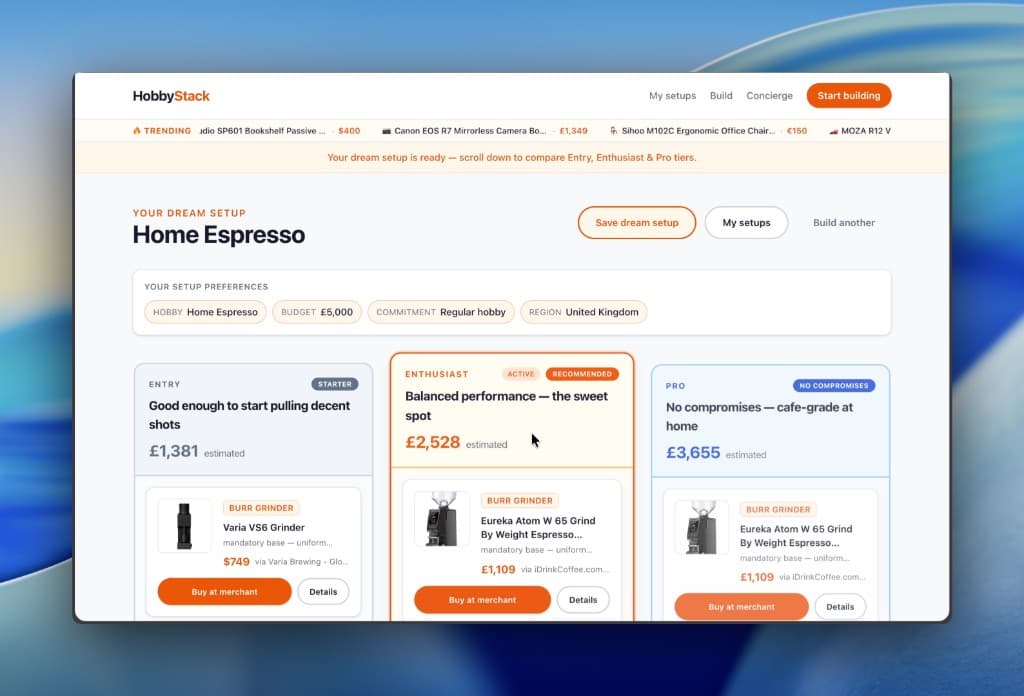Click the chair icon in trending bar
Viewport: 1024px width, 696px height.
[614, 131]
